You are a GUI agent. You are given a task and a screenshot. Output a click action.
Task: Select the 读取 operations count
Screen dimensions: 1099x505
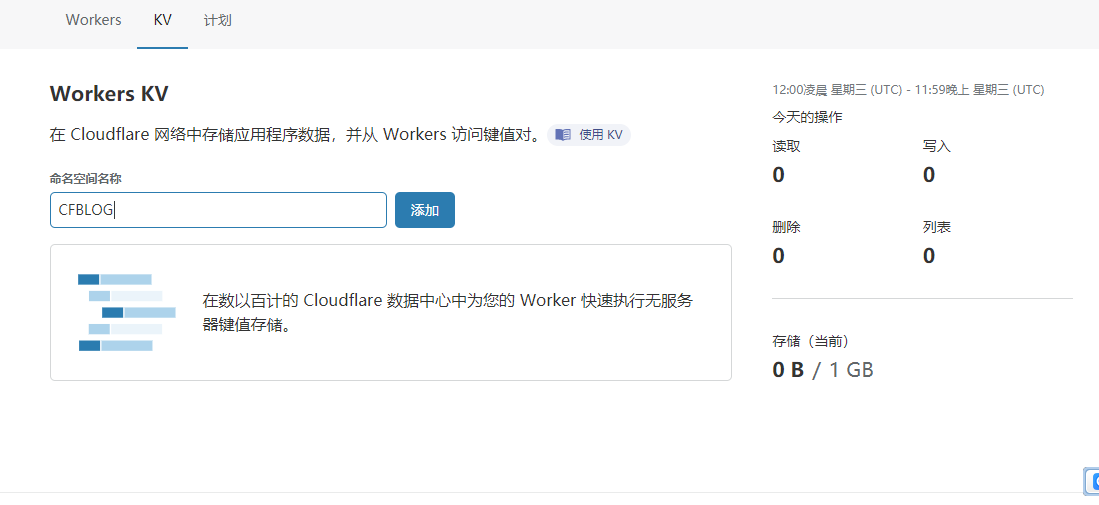(x=779, y=174)
